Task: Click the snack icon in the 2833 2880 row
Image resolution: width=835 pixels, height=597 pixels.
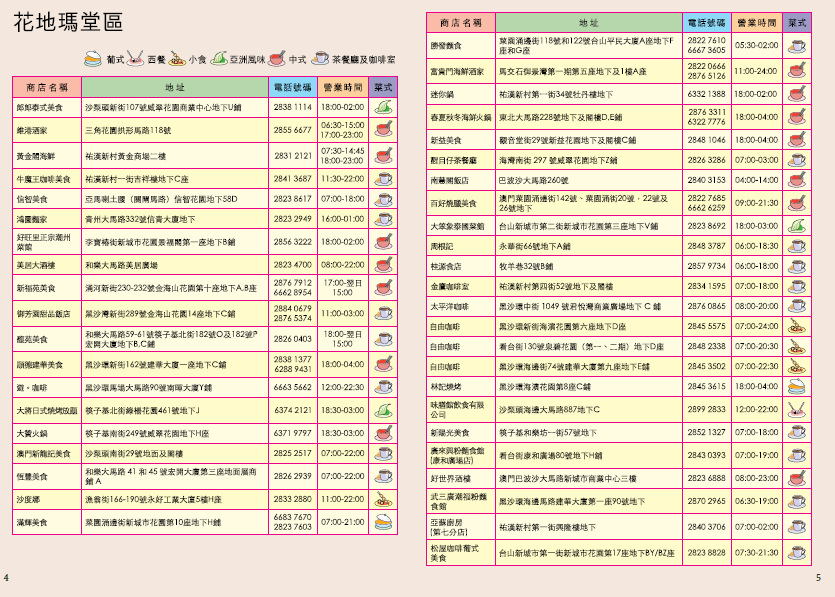Action: [x=383, y=500]
